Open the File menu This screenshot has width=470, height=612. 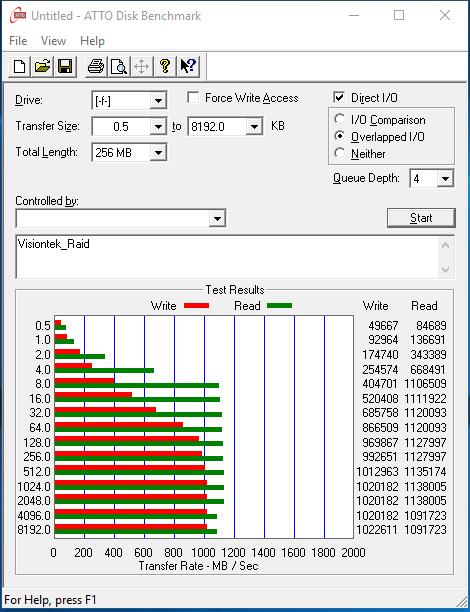(18, 41)
